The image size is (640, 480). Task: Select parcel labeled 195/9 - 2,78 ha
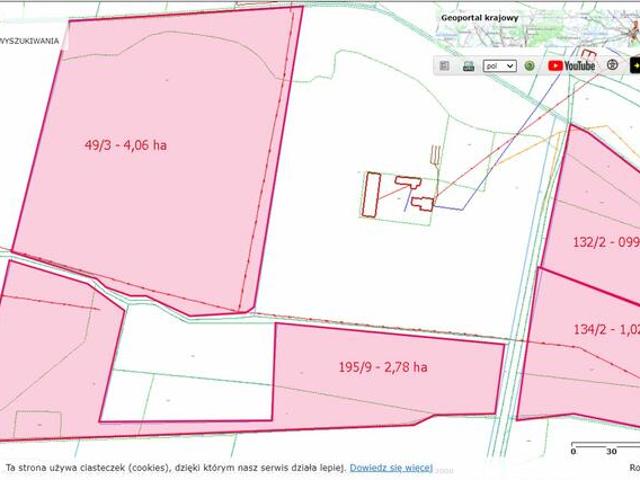click(x=383, y=367)
